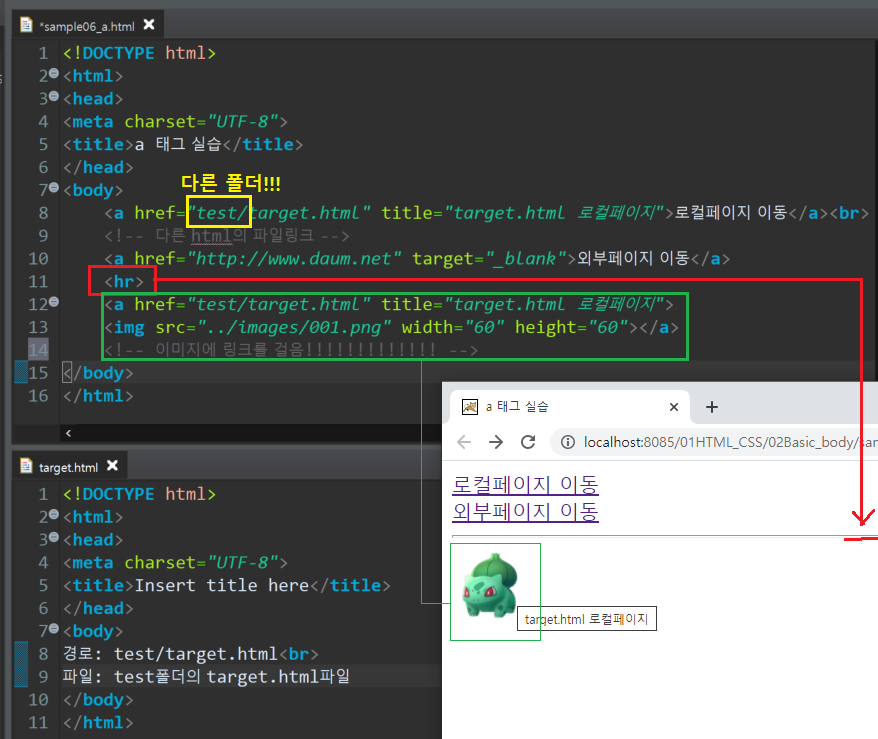
Task: Click the '_blank' target attribute value
Action: pos(526,259)
